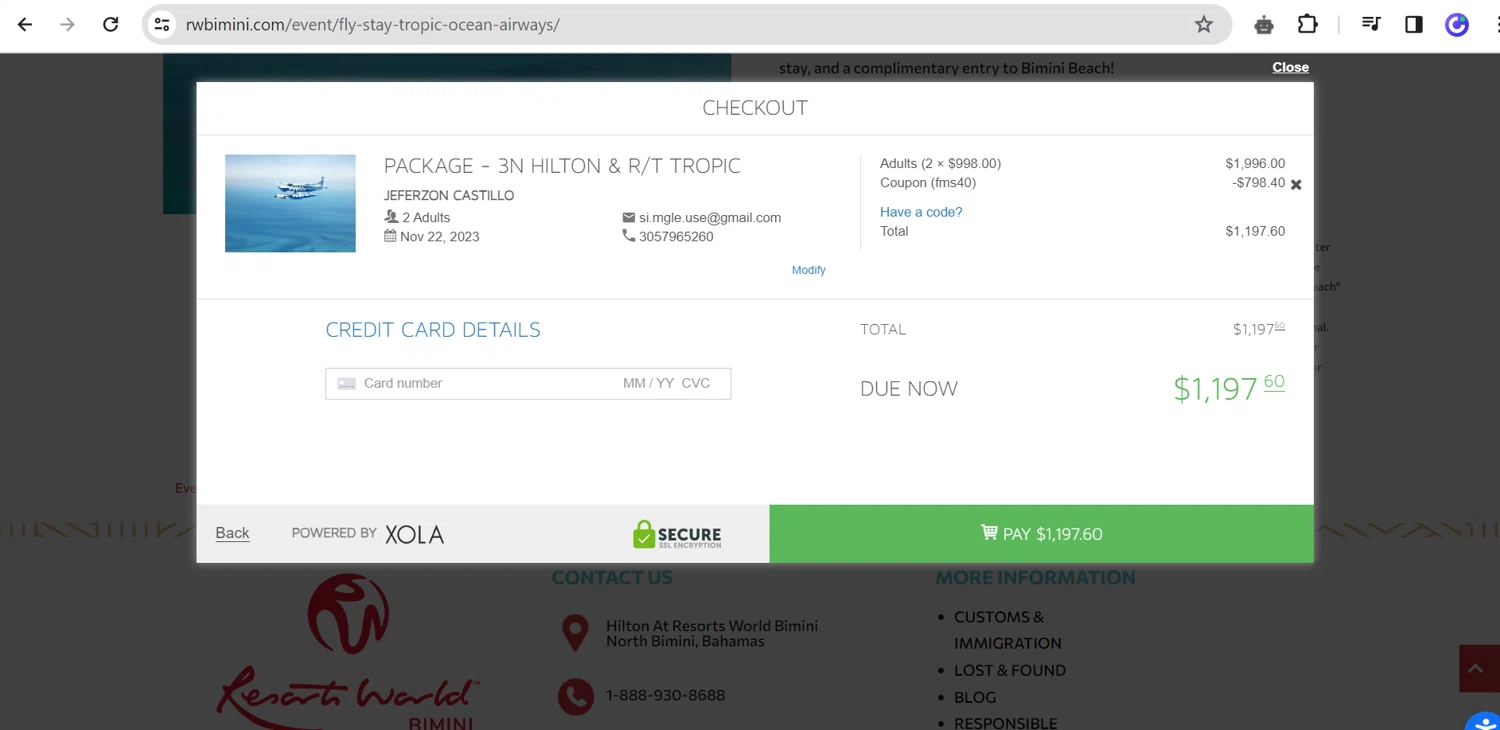Click the large green $1,197.60 amount
Image resolution: width=1500 pixels, height=730 pixels.
1229,387
